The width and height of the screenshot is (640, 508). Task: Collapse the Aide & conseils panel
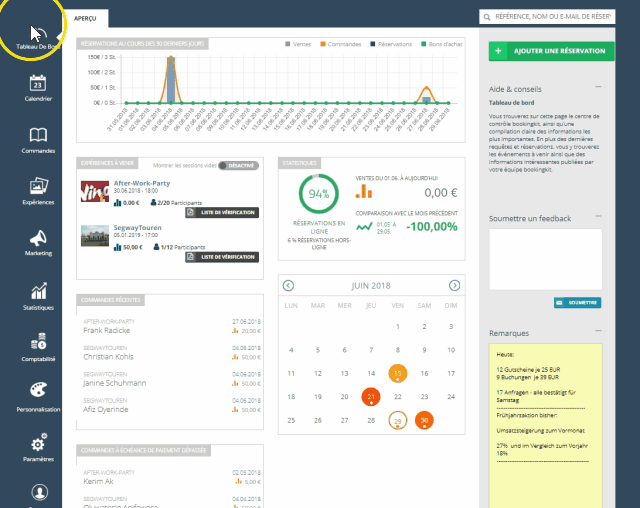598,87
